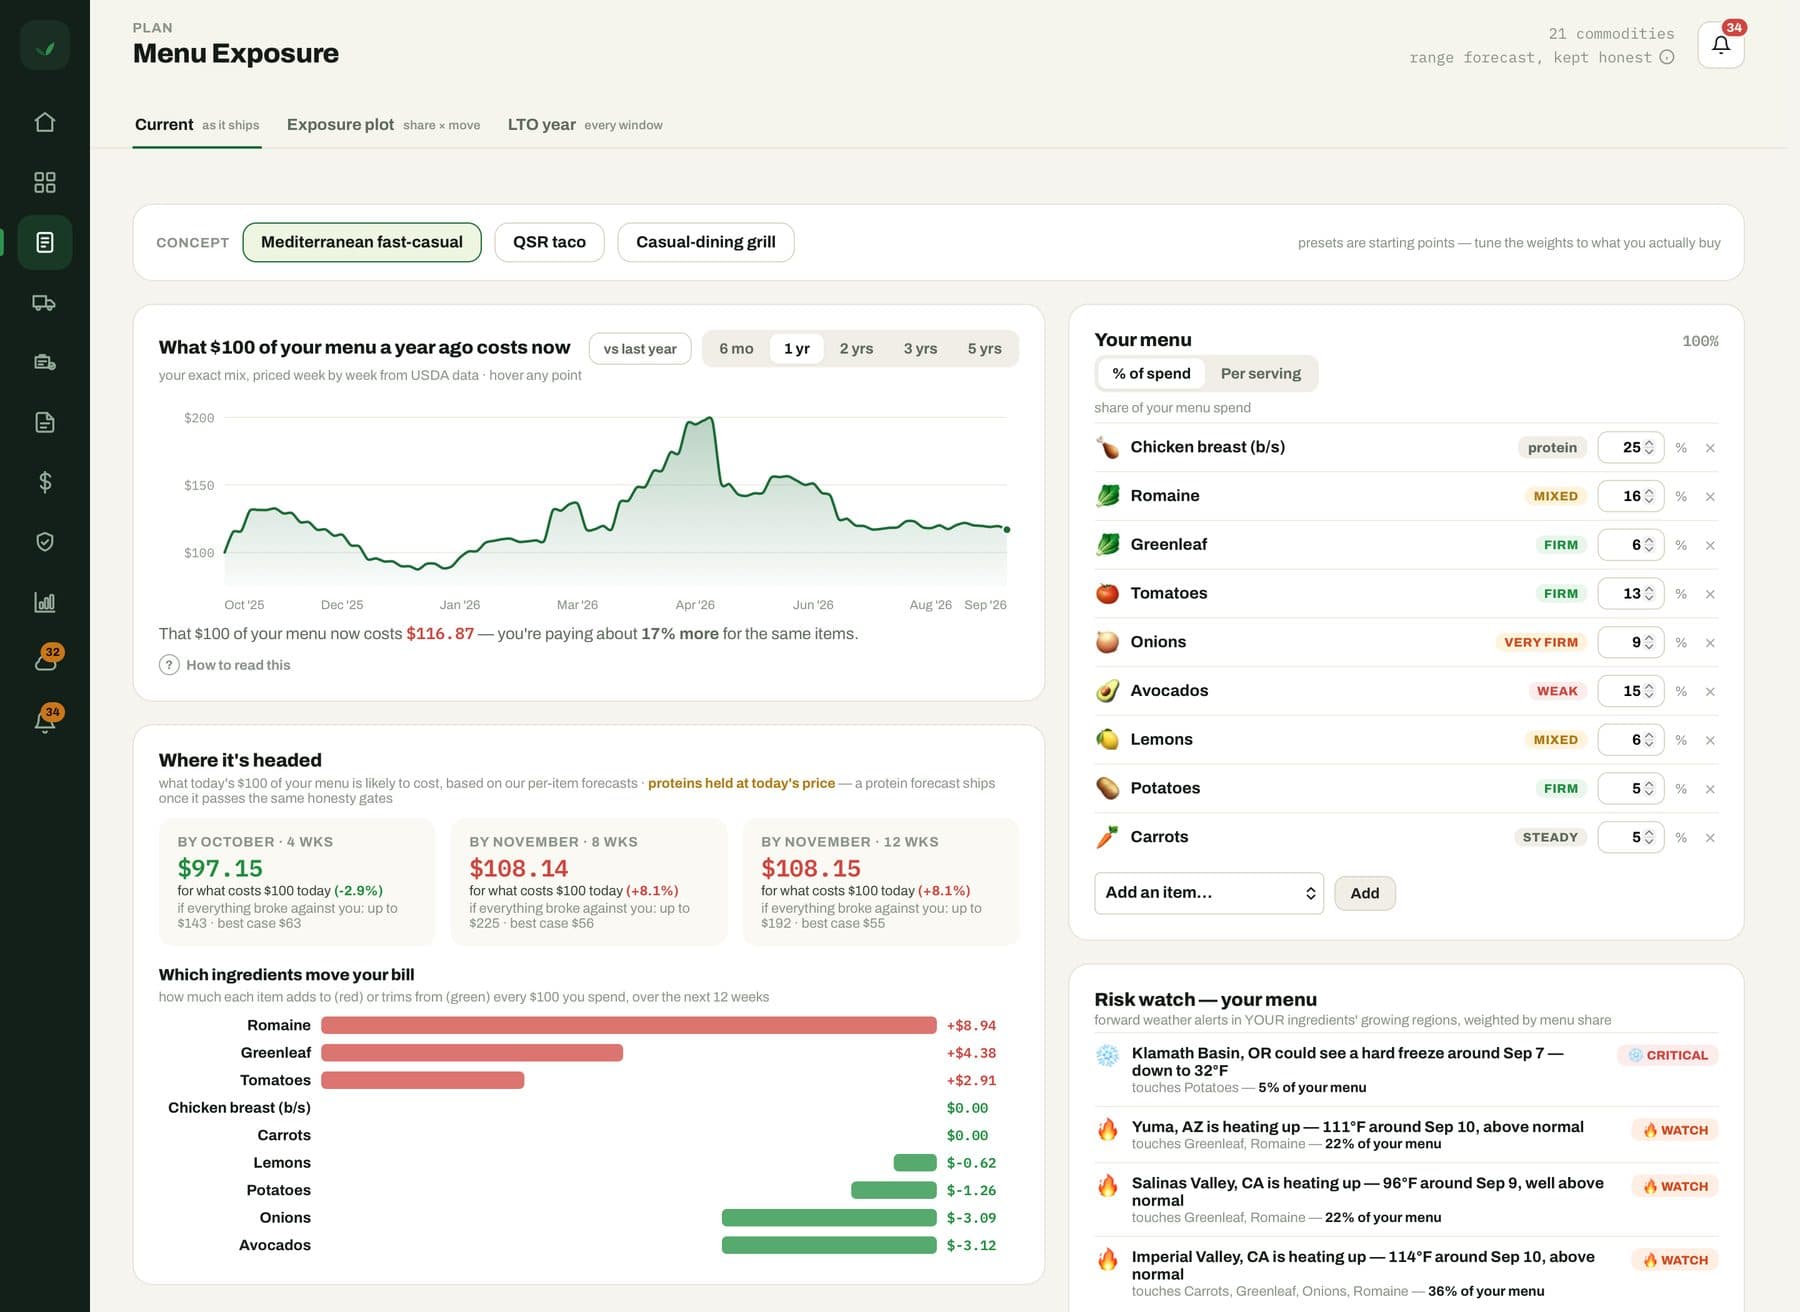Remove Avocados row with its X icon
1800x1312 pixels.
point(1710,692)
